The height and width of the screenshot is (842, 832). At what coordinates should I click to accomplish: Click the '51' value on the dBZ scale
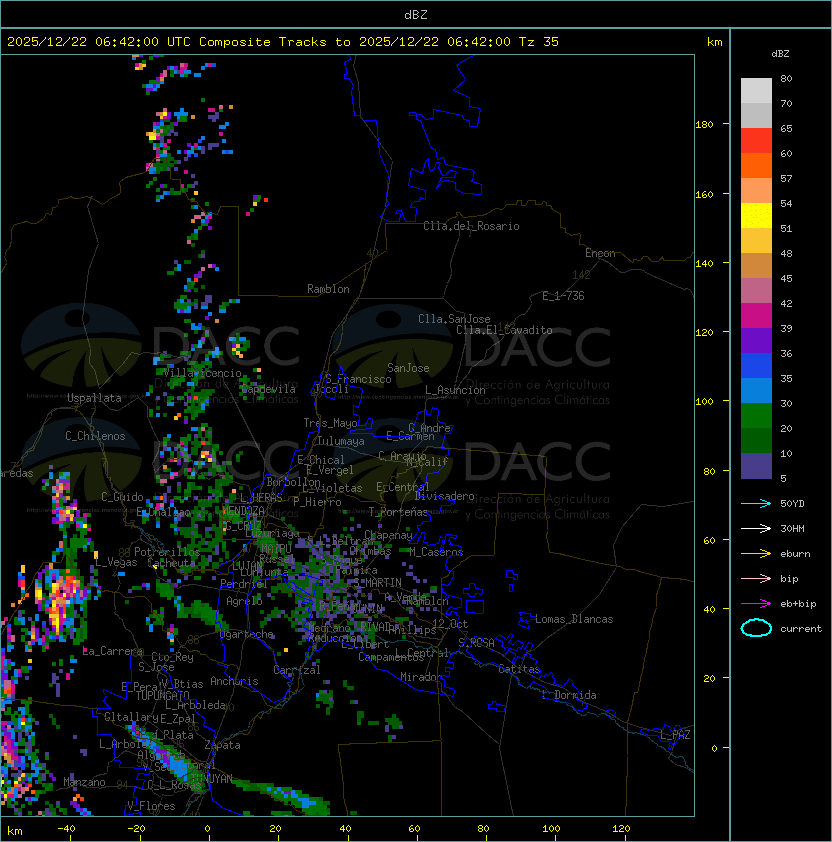[x=786, y=229]
